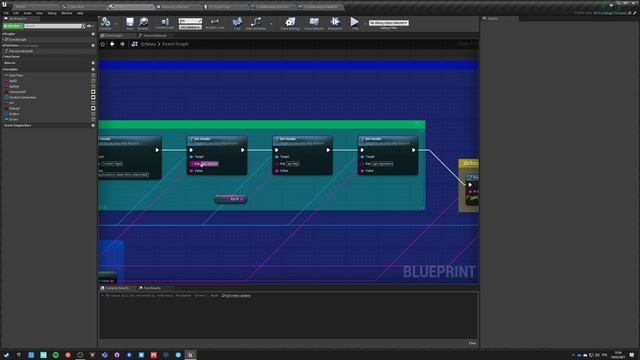Click the Add New button in My Blueprint
This screenshot has width=640, height=360.
click(13, 26)
